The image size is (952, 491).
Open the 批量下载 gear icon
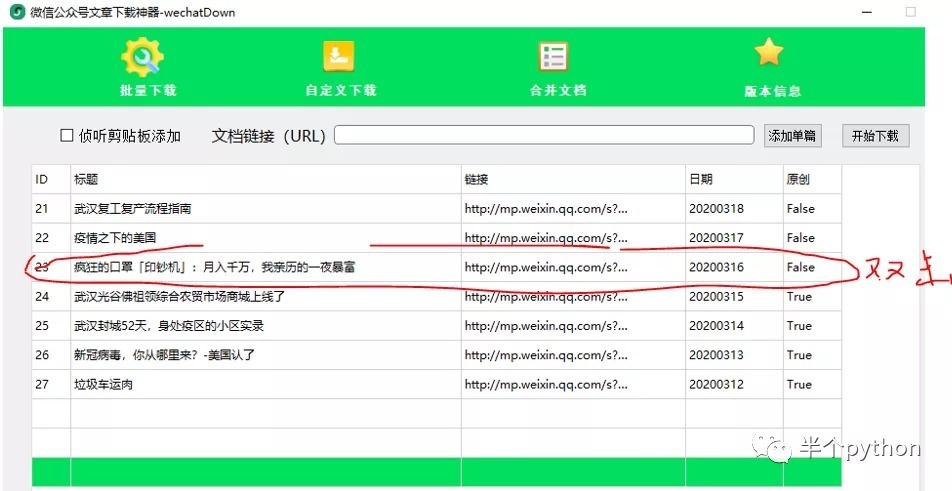142,57
